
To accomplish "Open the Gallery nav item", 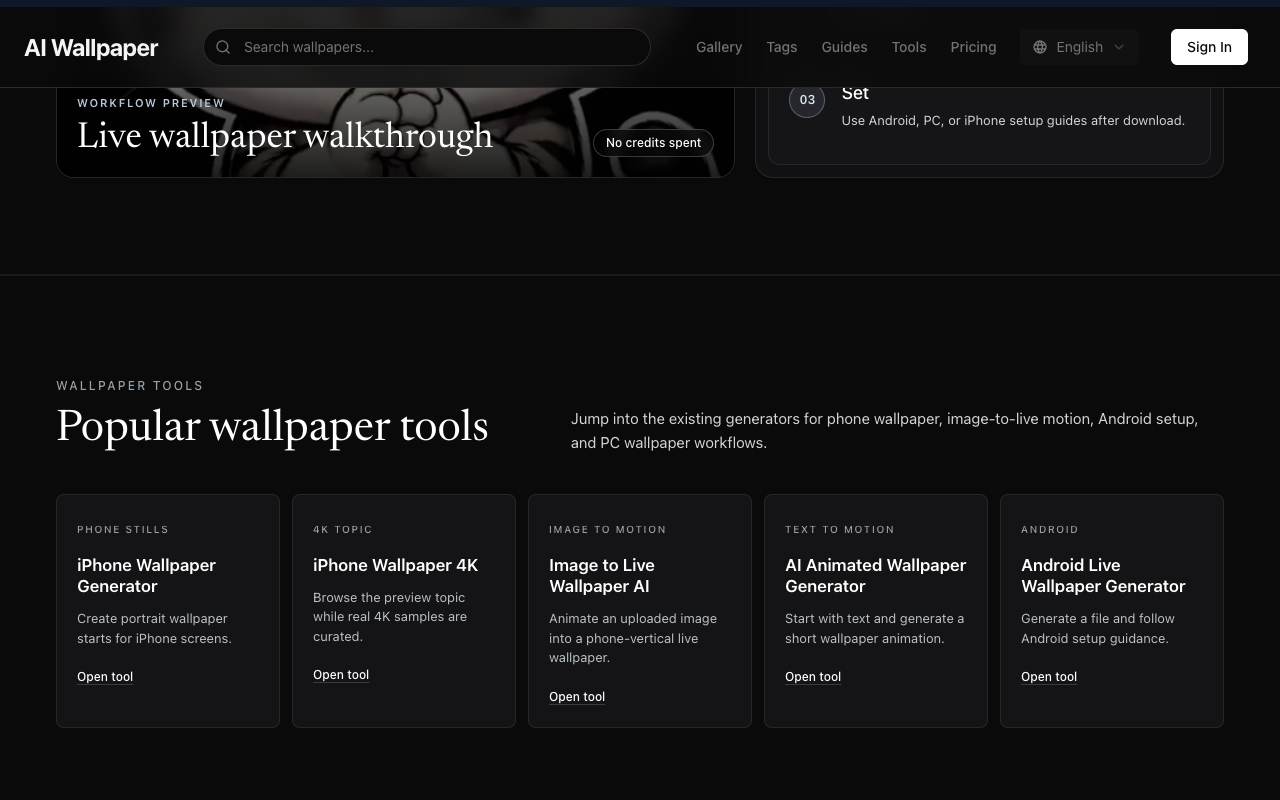I will point(719,47).
